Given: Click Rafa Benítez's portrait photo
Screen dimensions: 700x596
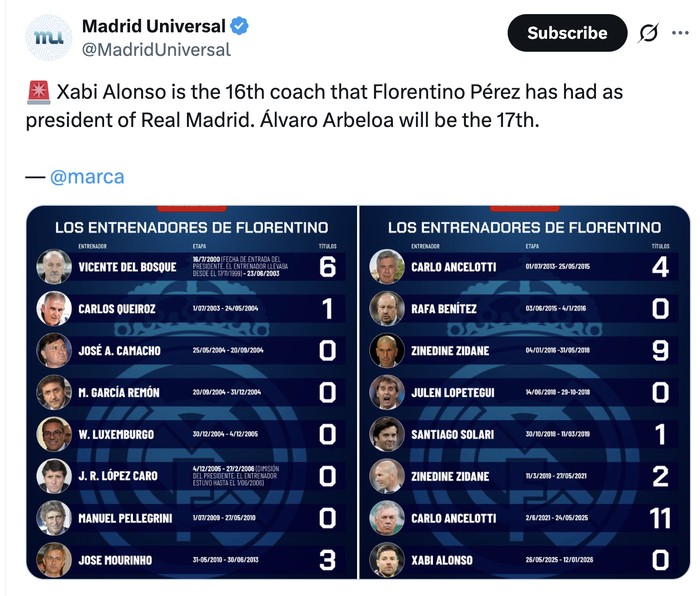Looking at the screenshot, I should click(x=387, y=309).
